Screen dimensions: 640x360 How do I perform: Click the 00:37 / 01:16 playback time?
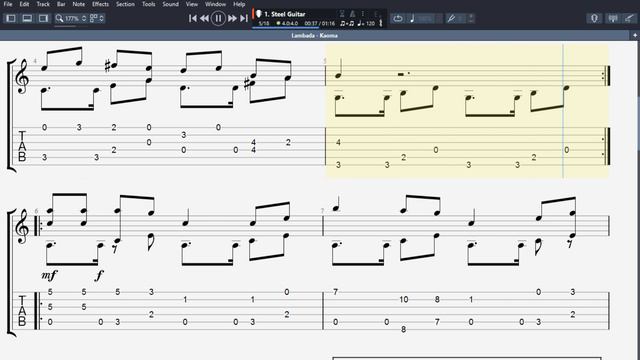(320, 24)
